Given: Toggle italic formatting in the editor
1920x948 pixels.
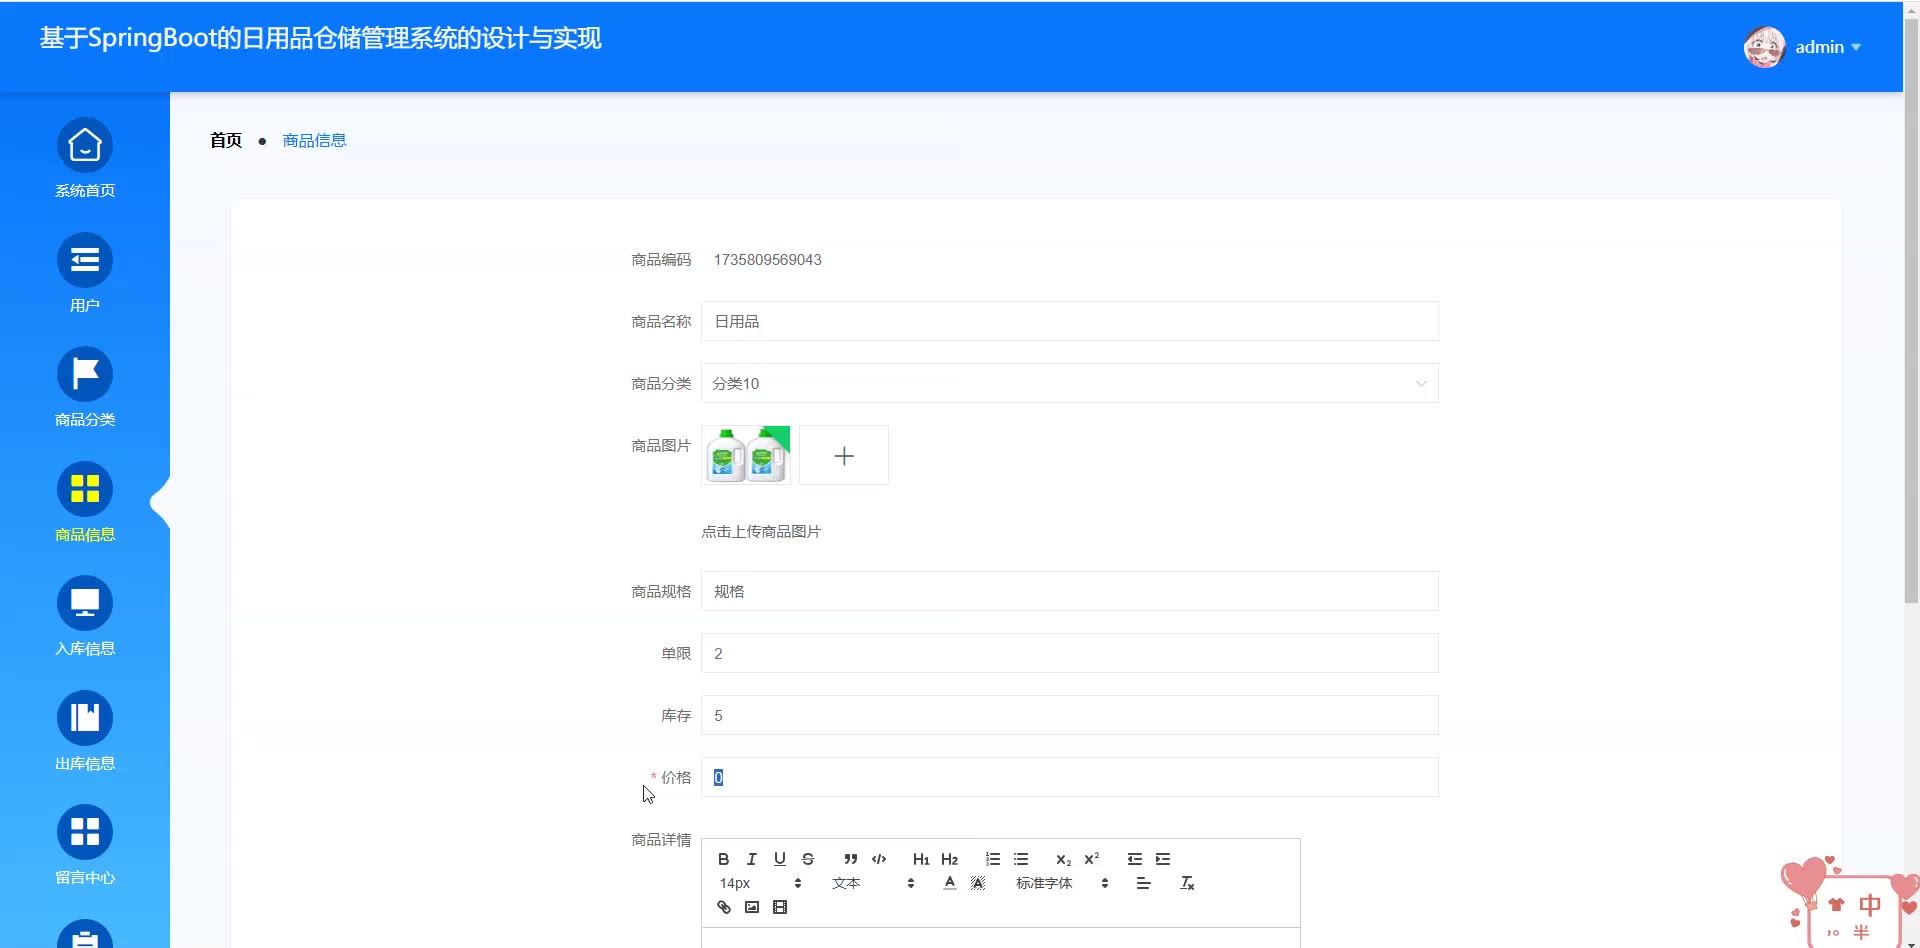Looking at the screenshot, I should (x=752, y=859).
